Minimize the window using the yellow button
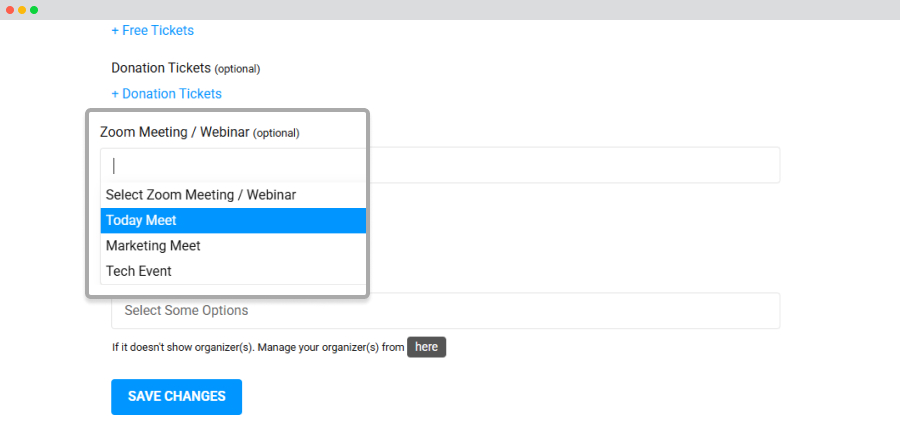Image resolution: width=900 pixels, height=430 pixels. [22, 10]
